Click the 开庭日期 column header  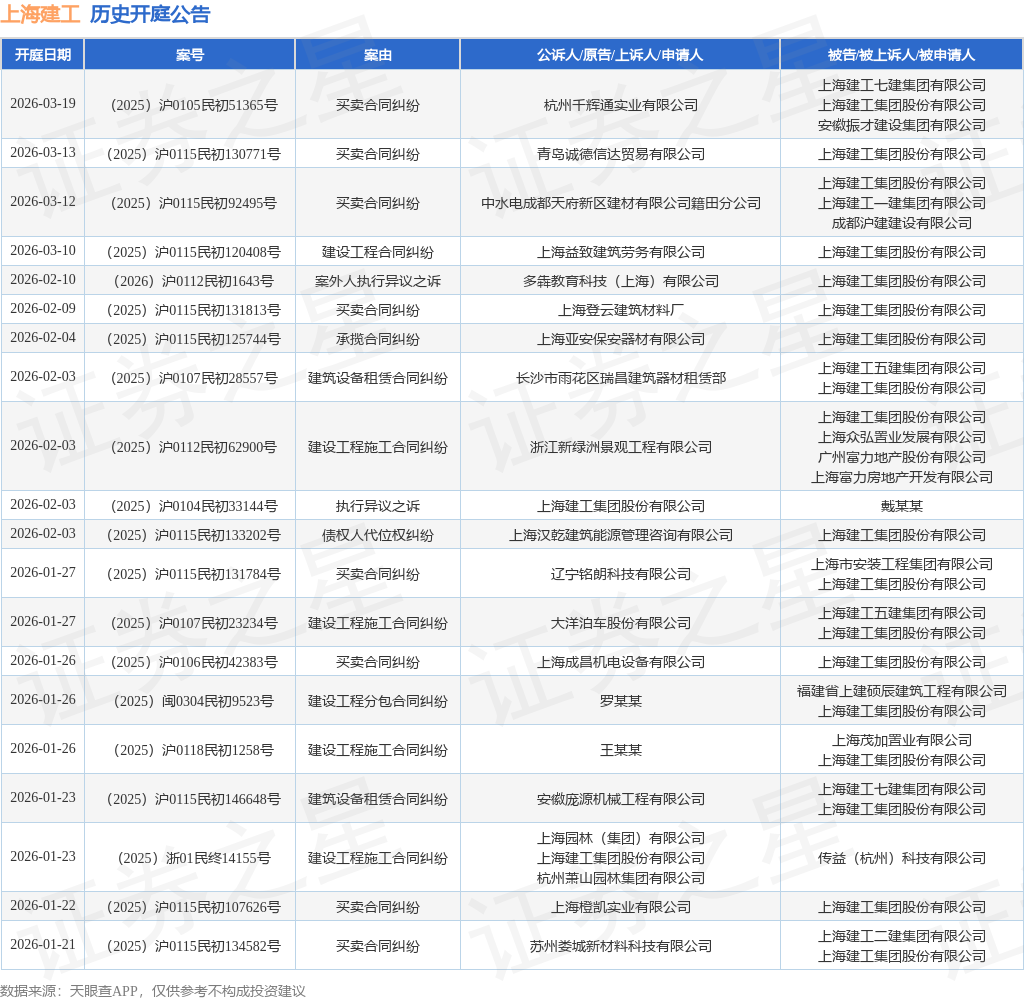point(42,55)
